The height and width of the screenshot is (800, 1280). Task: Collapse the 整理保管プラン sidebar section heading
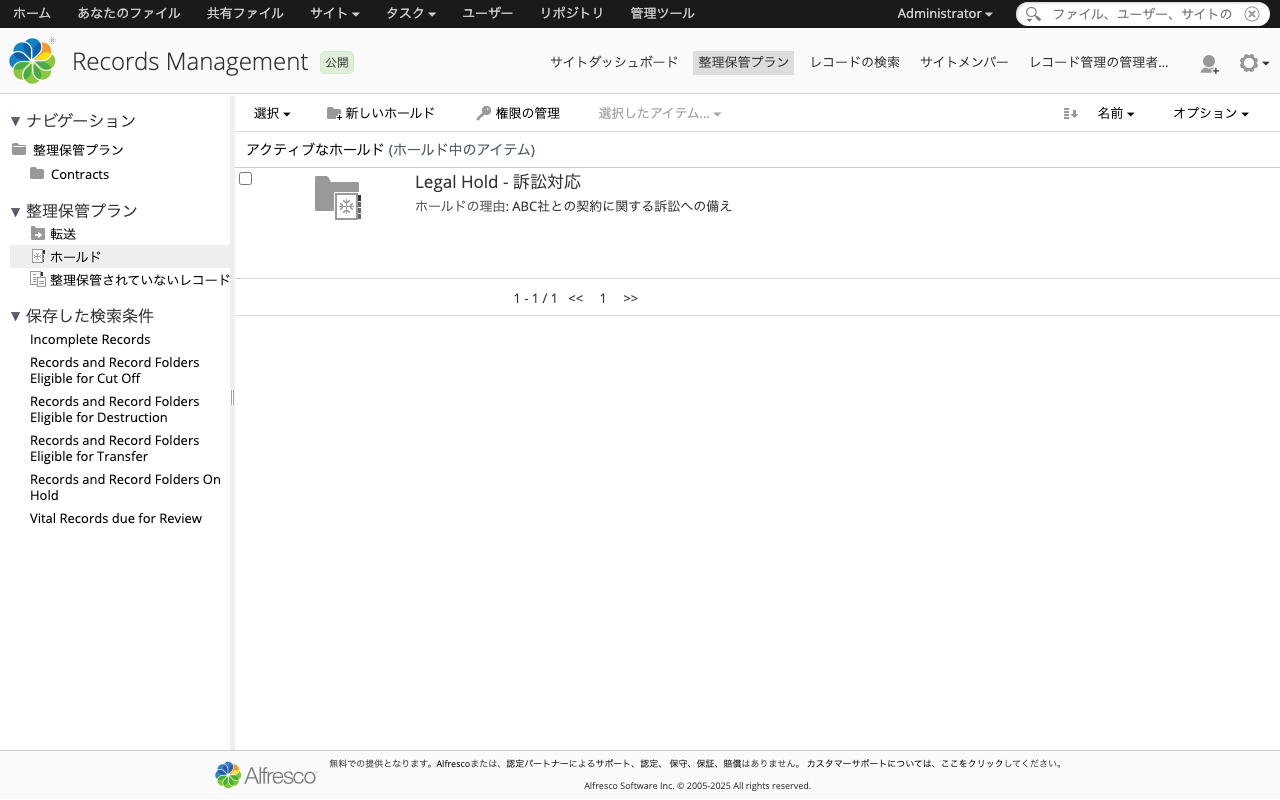point(74,211)
